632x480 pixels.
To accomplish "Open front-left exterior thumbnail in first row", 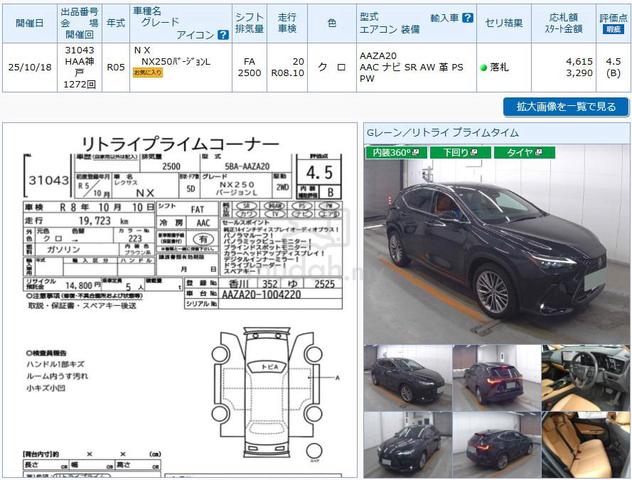I will [x=407, y=378].
